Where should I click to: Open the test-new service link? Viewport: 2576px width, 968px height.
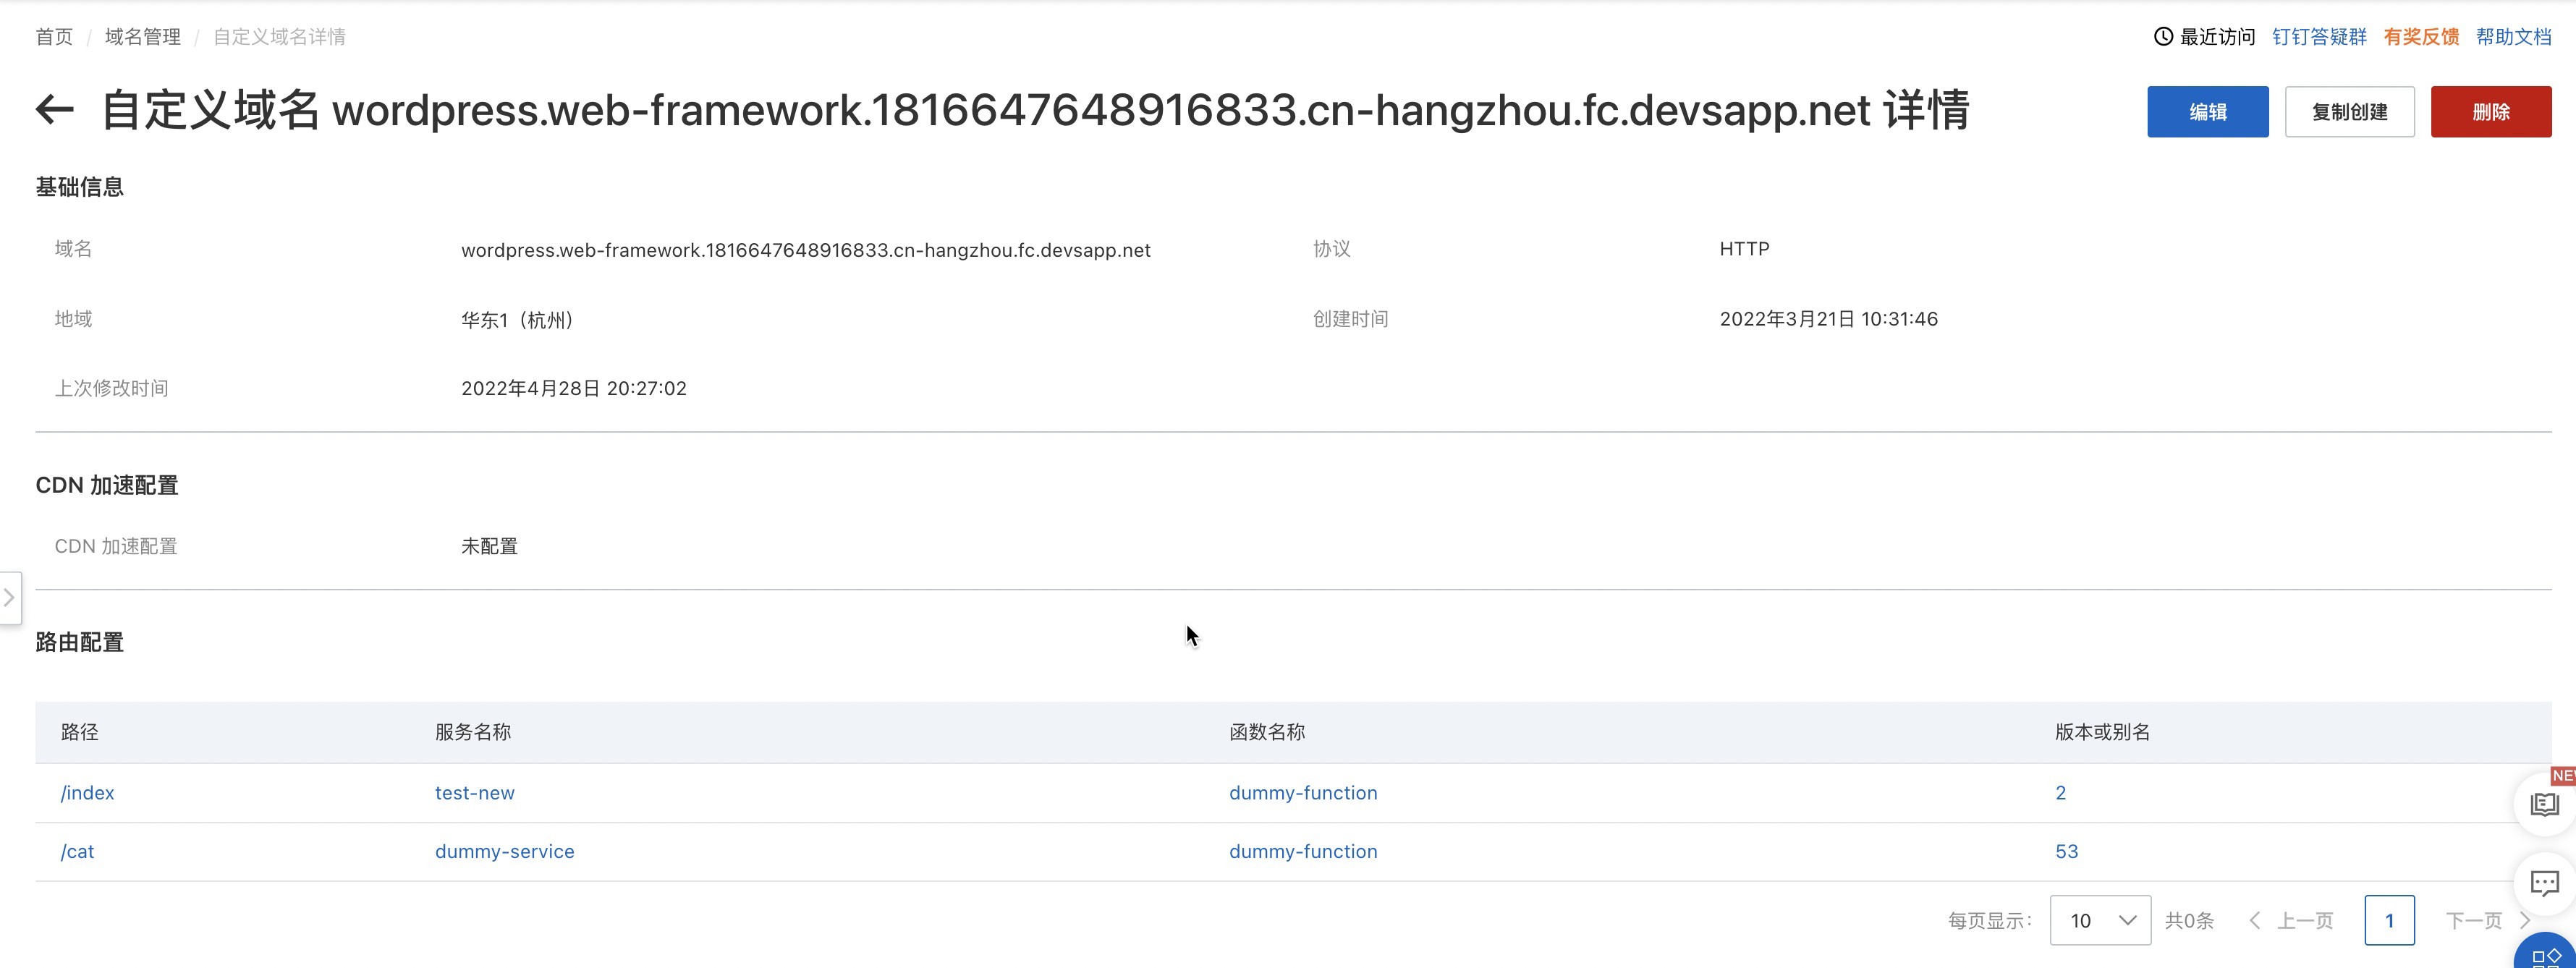[474, 792]
